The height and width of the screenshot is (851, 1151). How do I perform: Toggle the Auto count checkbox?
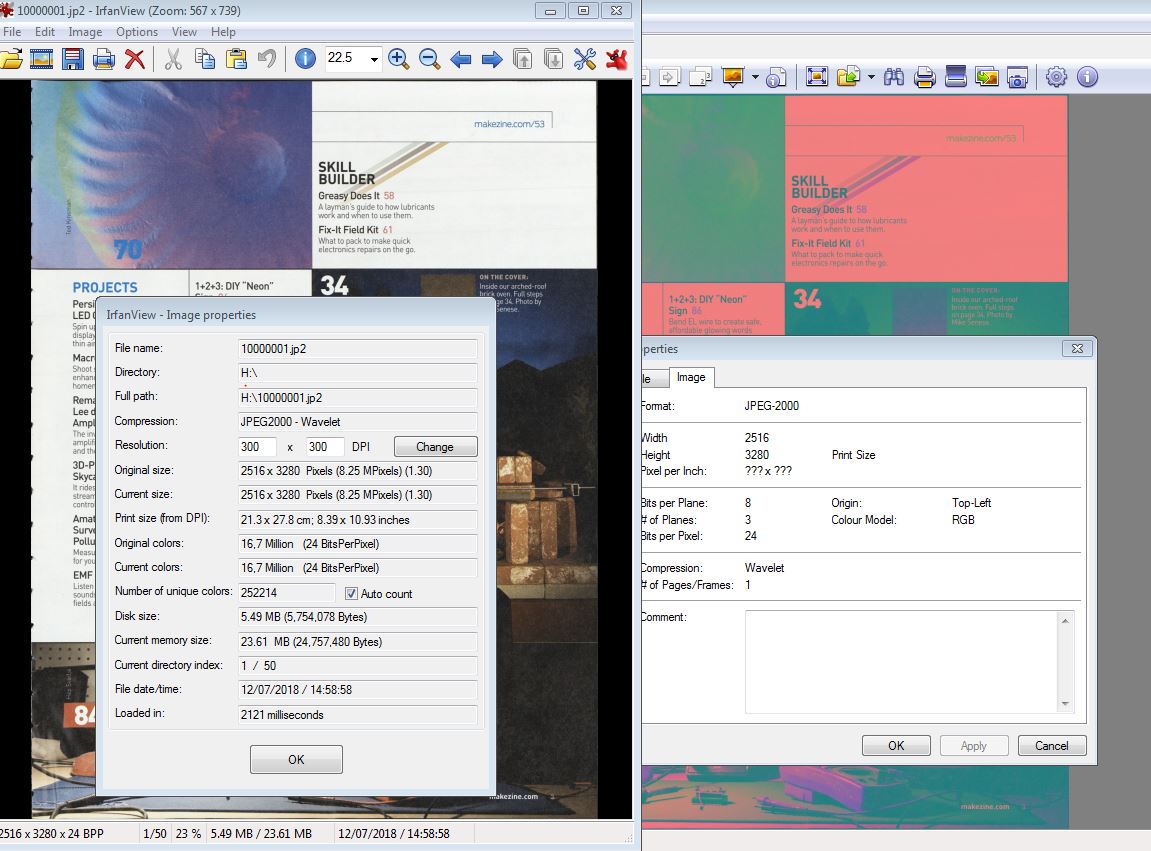(x=351, y=594)
